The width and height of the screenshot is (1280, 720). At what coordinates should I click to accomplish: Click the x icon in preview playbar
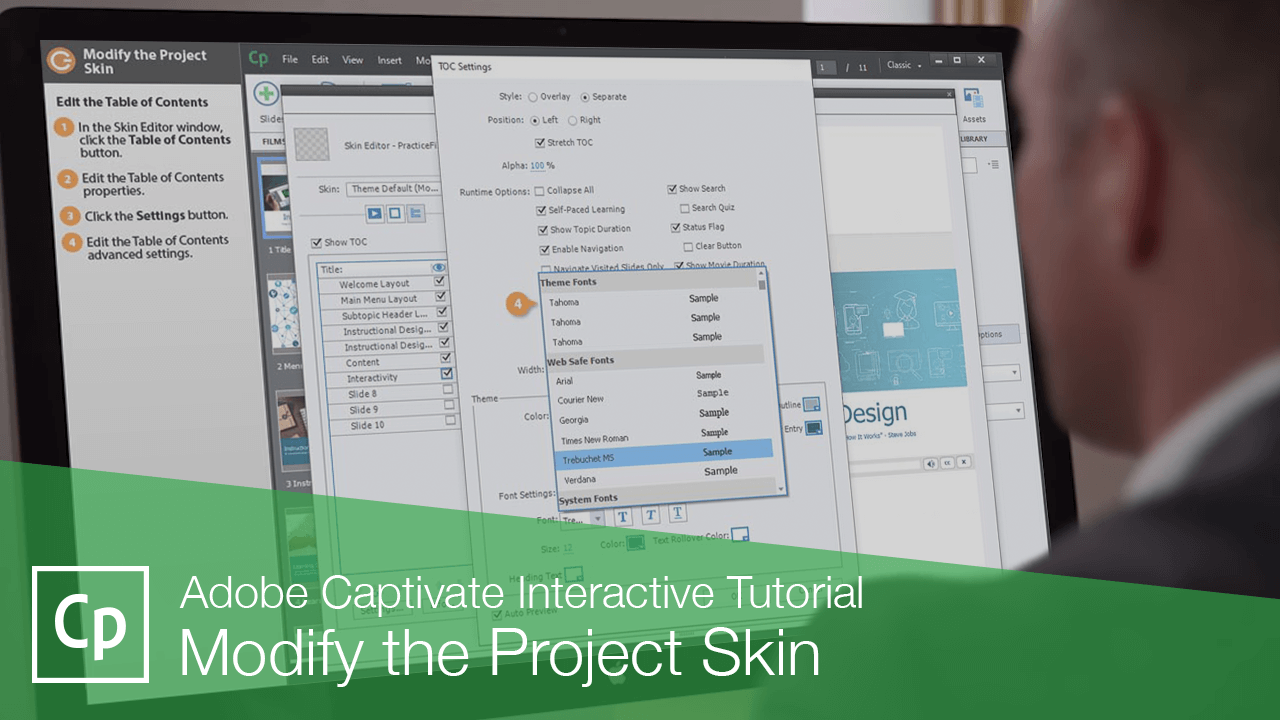pos(963,463)
